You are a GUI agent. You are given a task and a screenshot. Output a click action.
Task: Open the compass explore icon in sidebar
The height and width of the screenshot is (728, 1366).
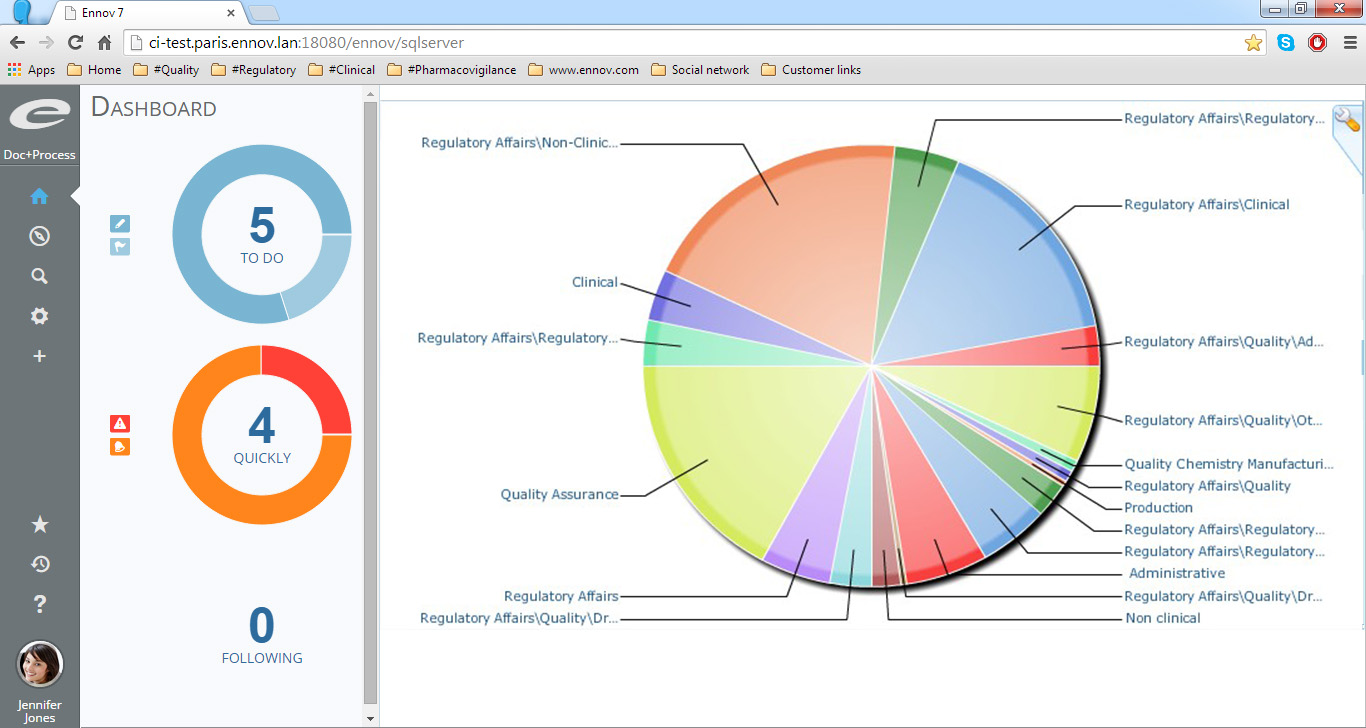point(39,236)
